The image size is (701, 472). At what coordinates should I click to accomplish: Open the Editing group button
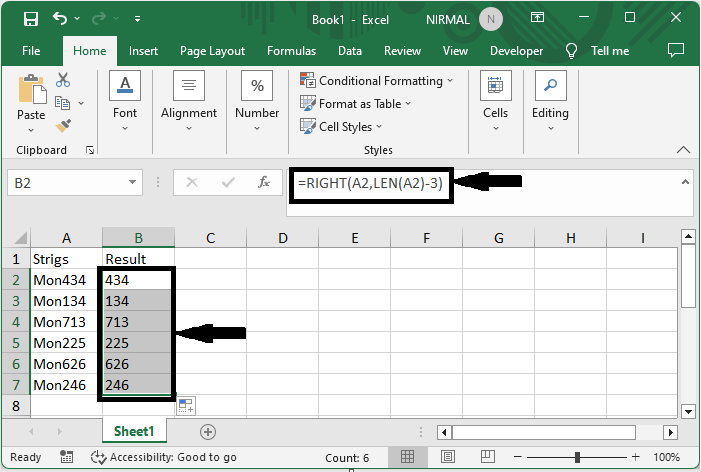pyautogui.click(x=550, y=101)
